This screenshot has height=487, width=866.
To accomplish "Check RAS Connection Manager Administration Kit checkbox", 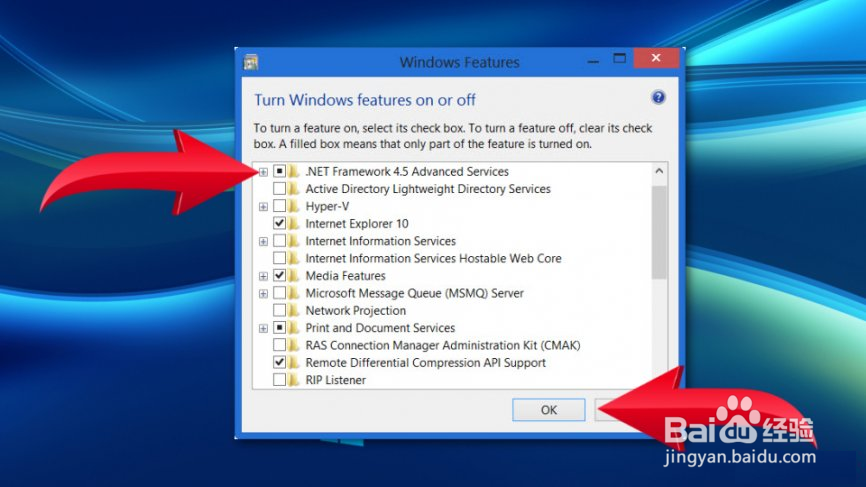I will (x=279, y=345).
